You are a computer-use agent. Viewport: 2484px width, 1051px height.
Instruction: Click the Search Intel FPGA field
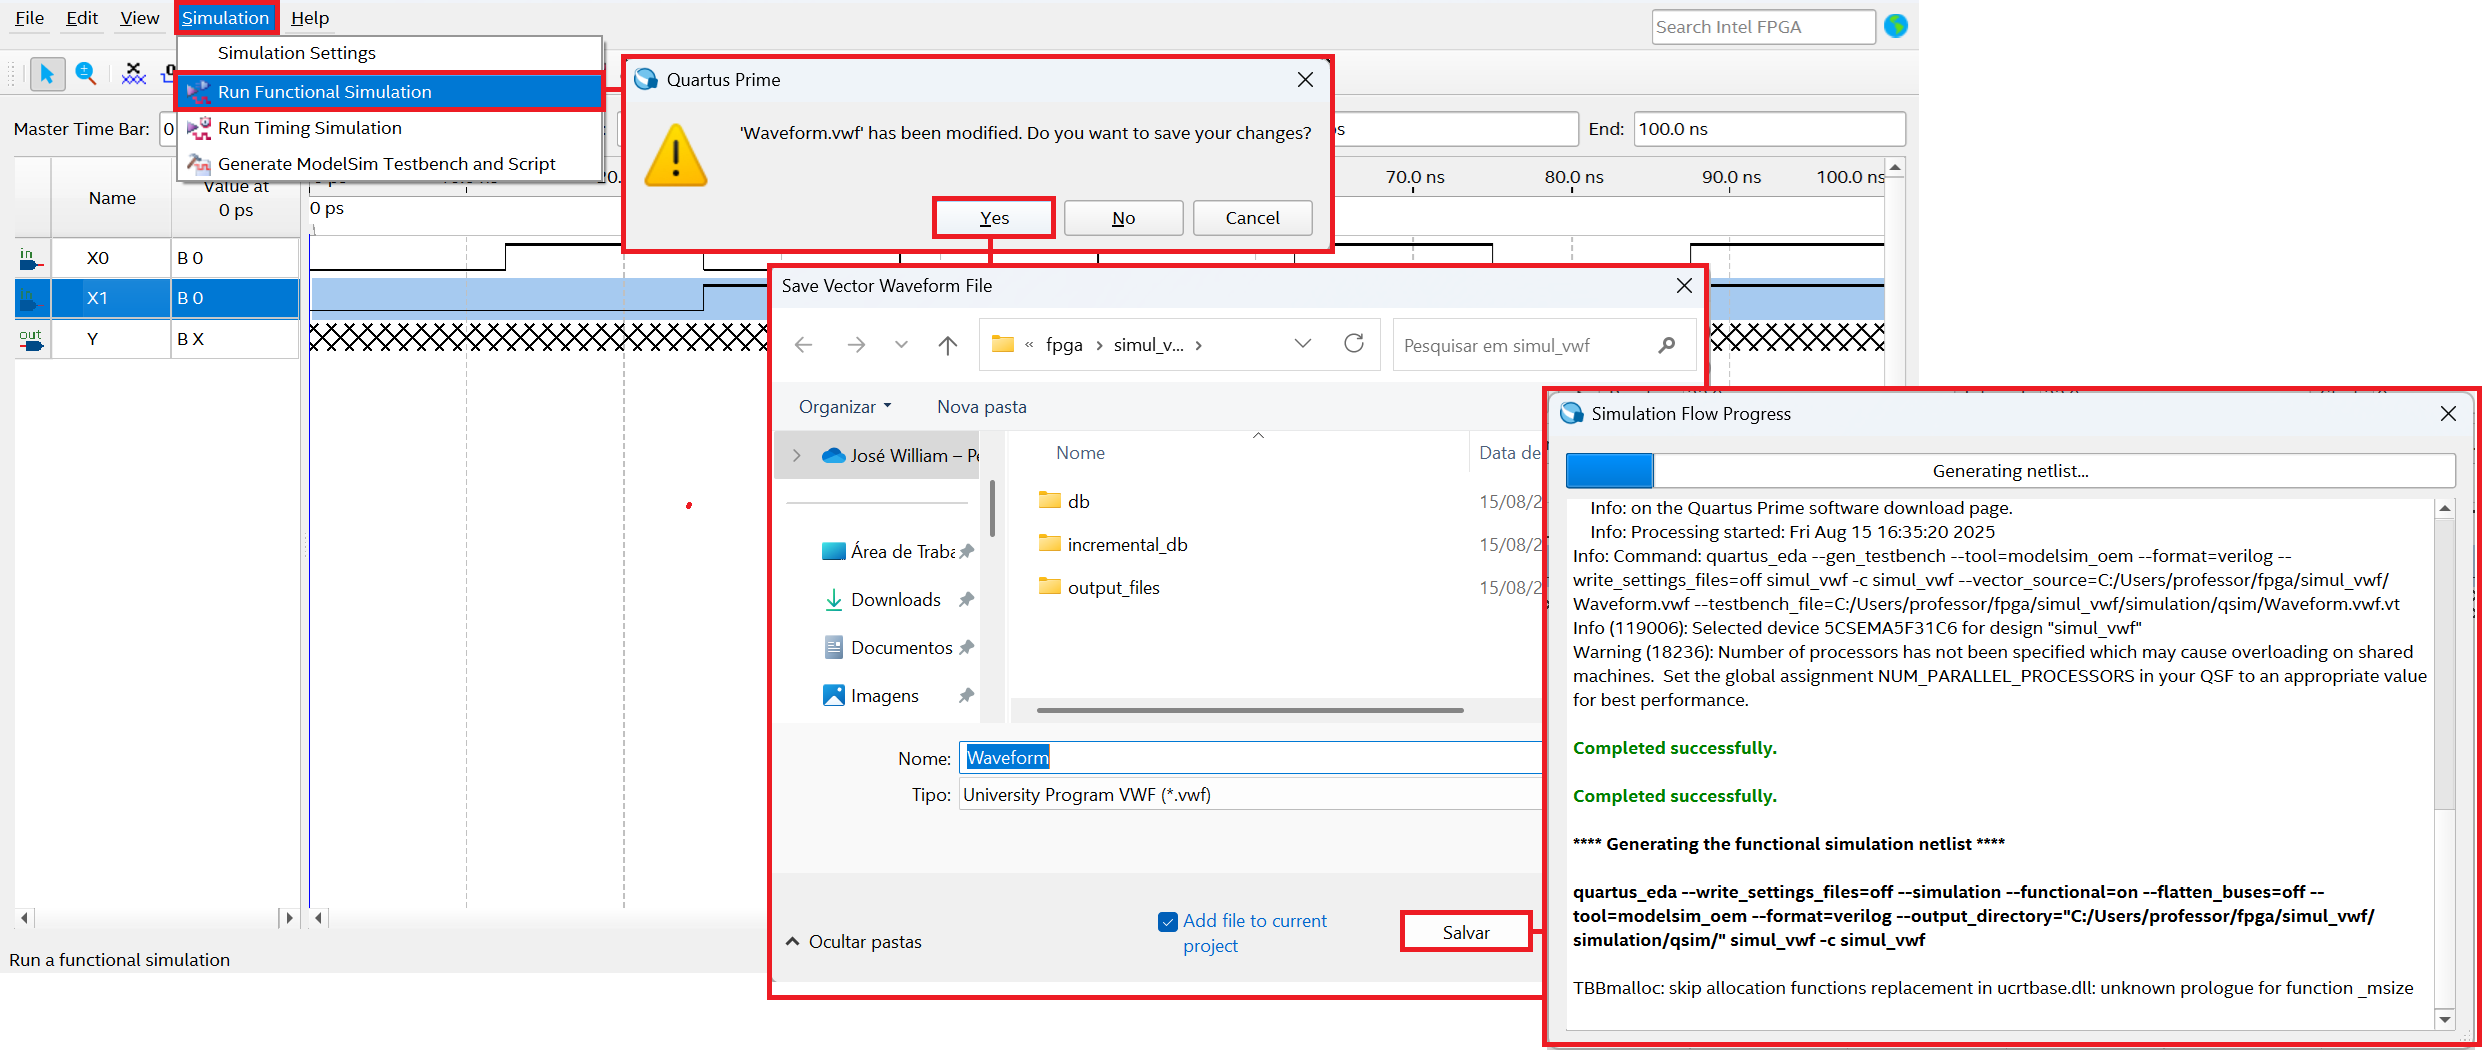[1762, 27]
